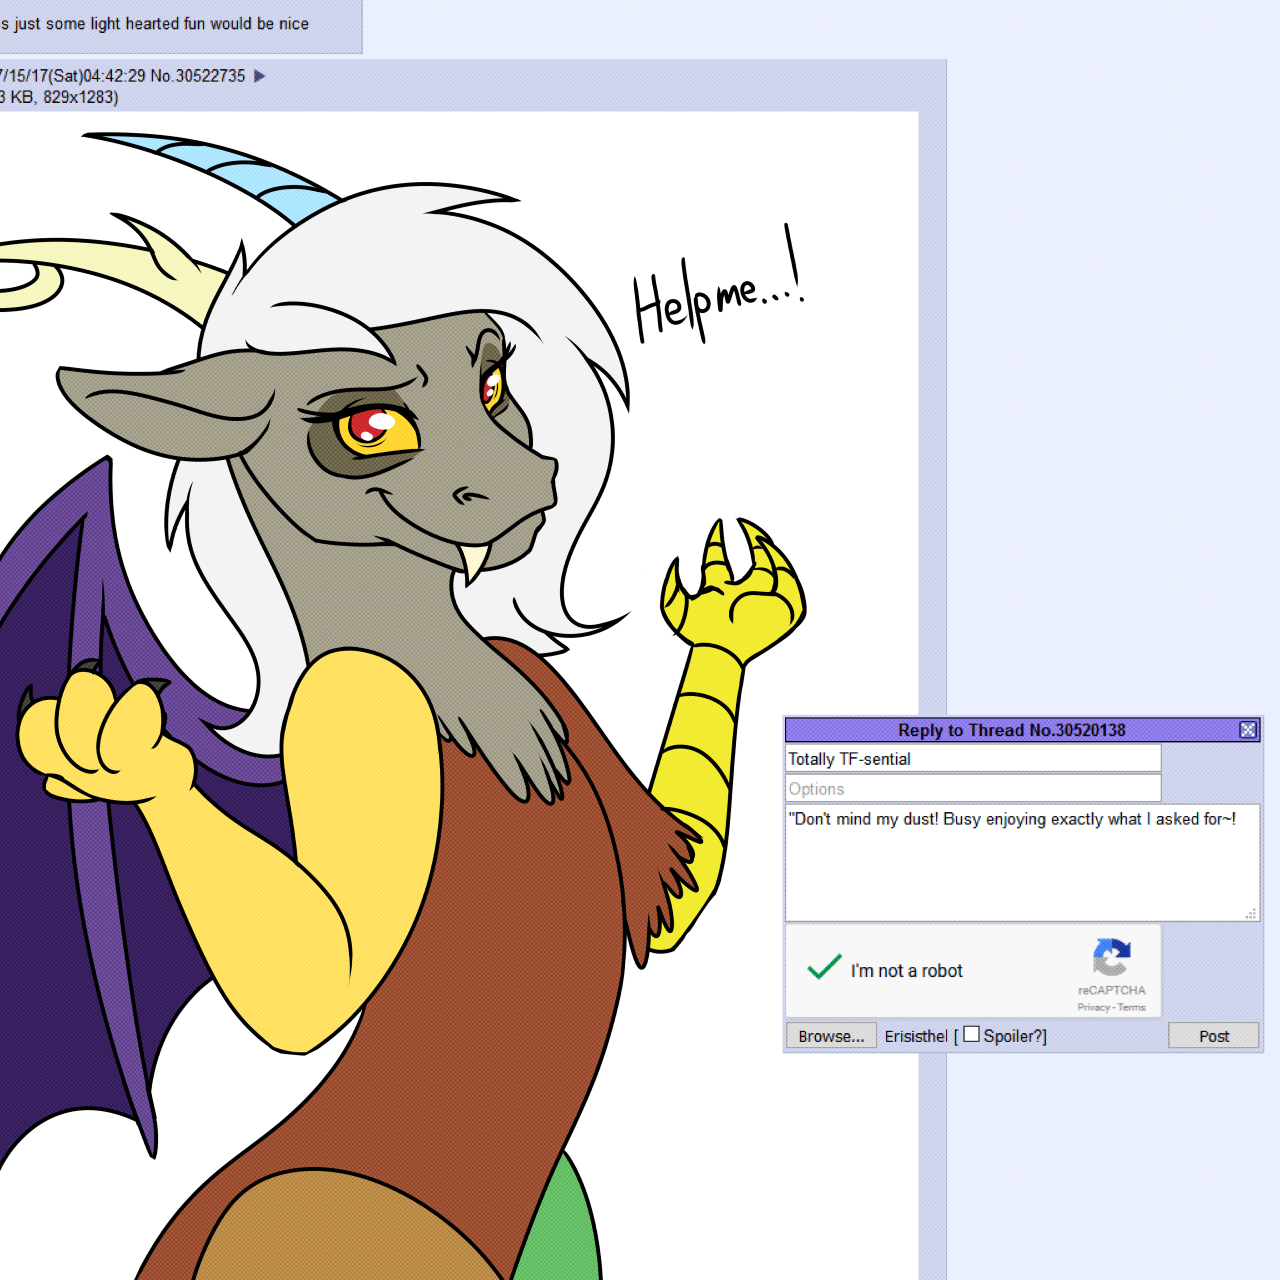Open the reCAPTCHA Terms link

coord(1132,1007)
